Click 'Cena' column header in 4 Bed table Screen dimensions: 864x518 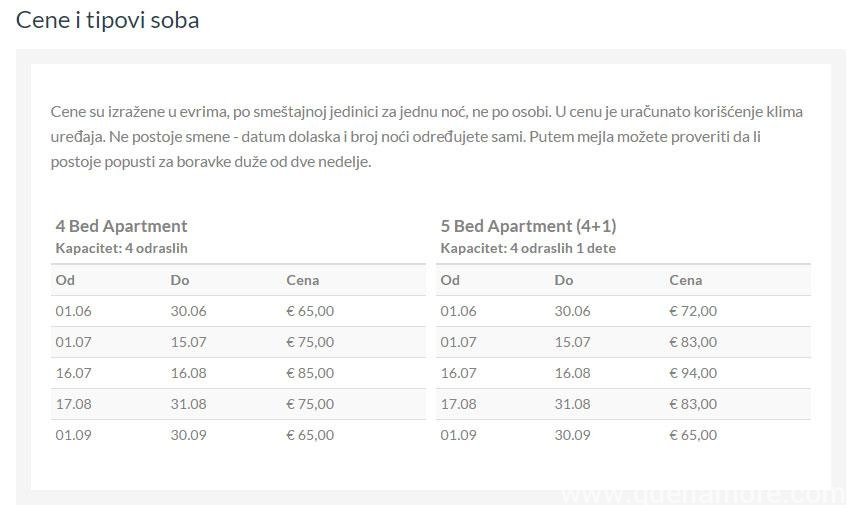tap(302, 280)
